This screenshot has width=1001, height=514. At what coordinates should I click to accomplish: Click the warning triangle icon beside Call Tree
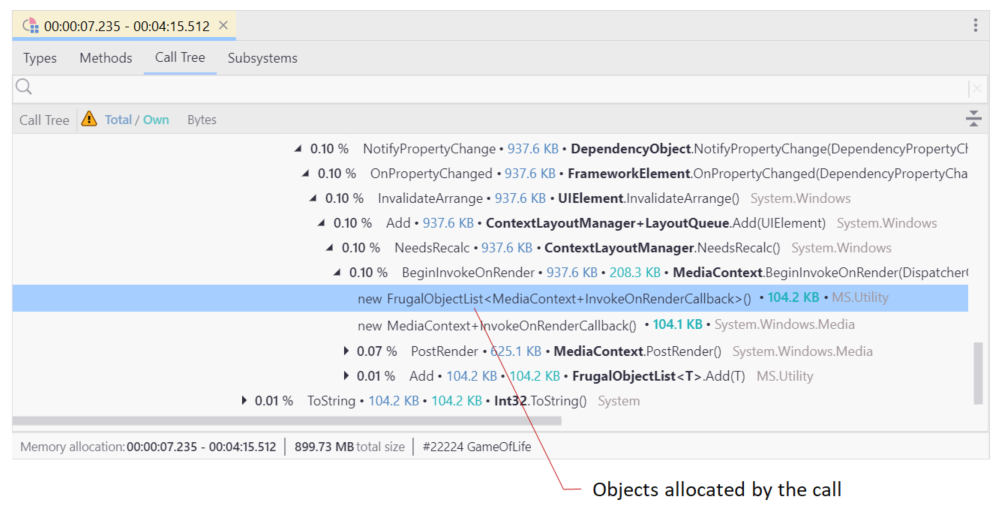point(89,119)
